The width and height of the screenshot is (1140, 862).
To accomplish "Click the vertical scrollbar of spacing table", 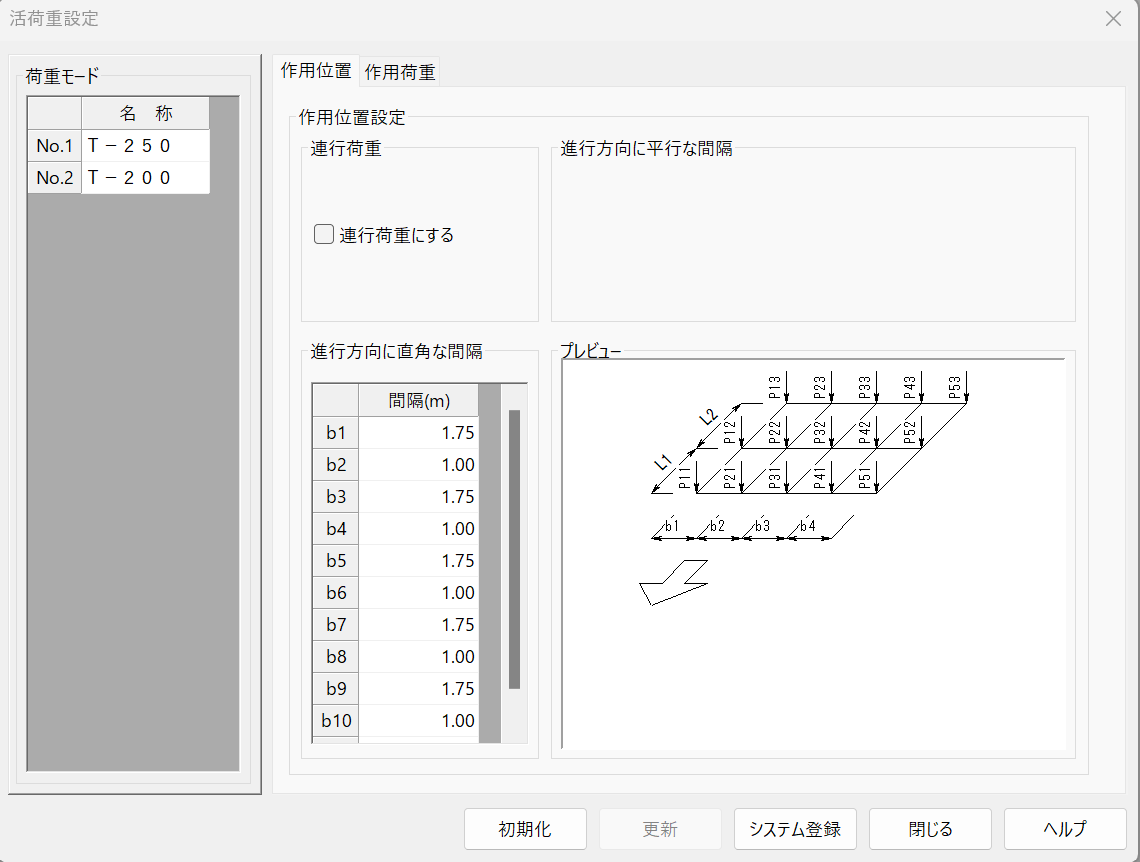I will tap(514, 548).
